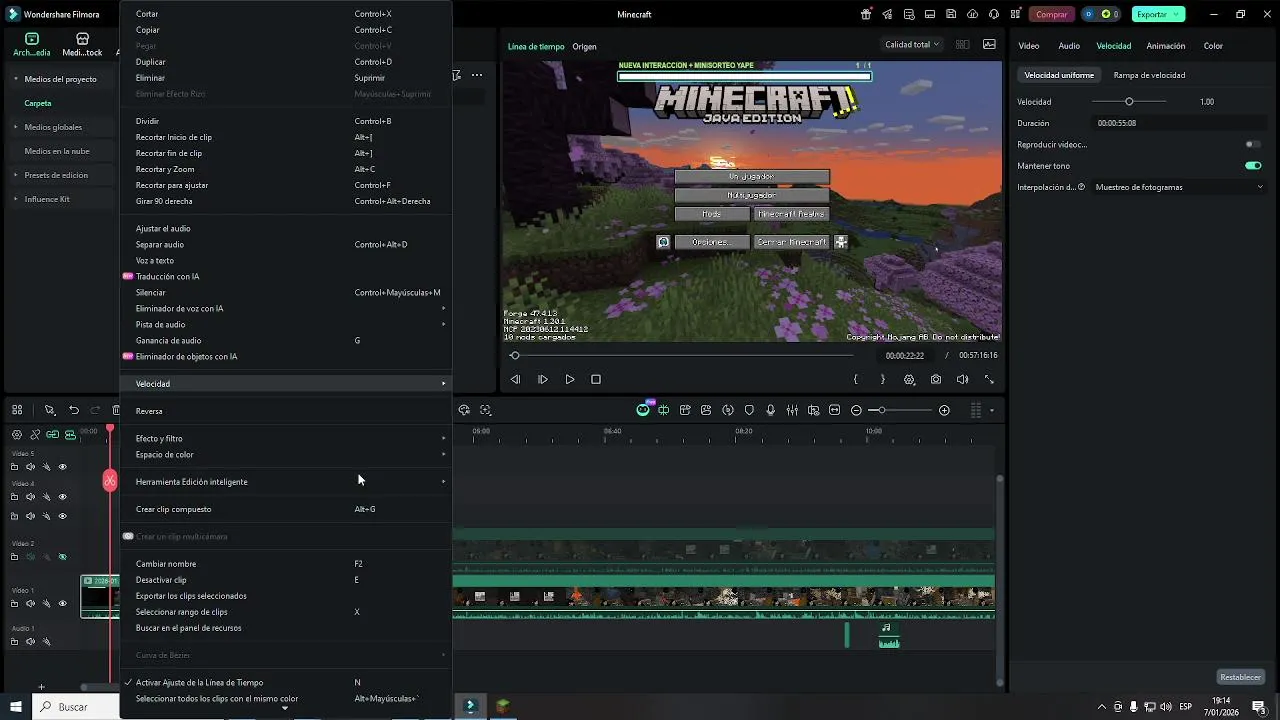The height and width of the screenshot is (720, 1280).
Task: Expand Espacio de color submenu
Action: tap(285, 454)
